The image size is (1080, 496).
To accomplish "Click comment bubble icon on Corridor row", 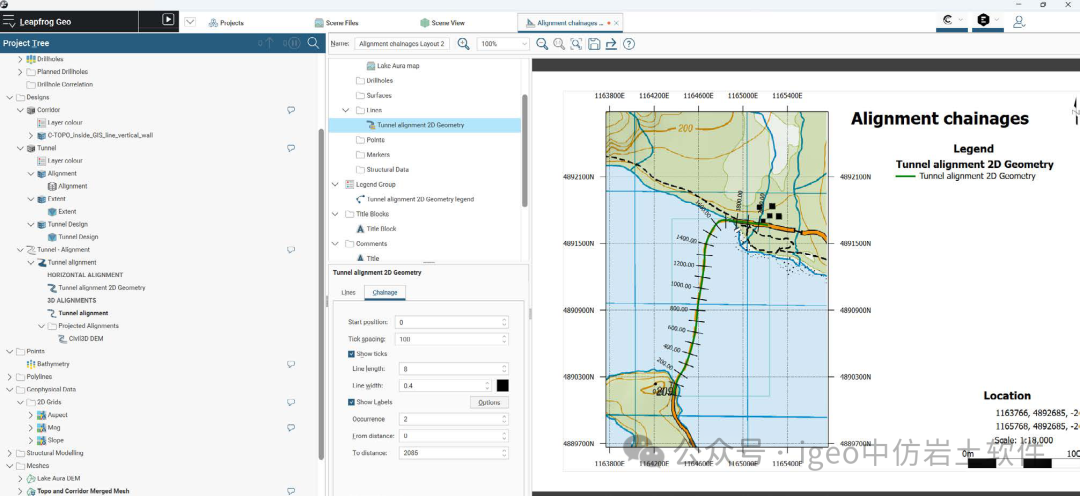I will [x=291, y=110].
